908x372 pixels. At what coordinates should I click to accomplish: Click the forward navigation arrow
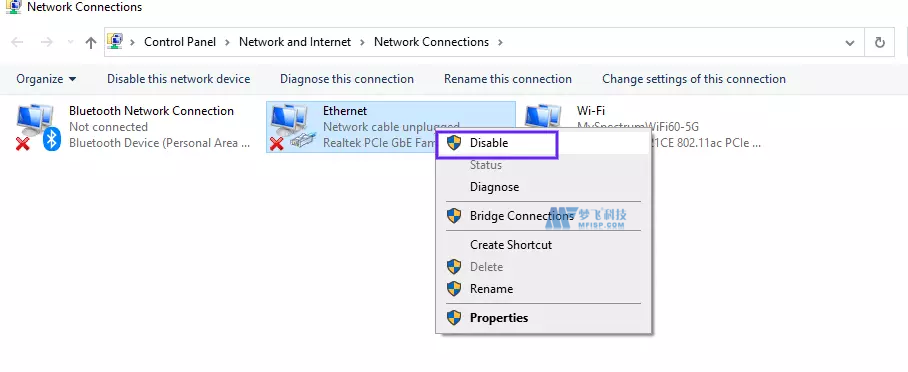click(47, 42)
